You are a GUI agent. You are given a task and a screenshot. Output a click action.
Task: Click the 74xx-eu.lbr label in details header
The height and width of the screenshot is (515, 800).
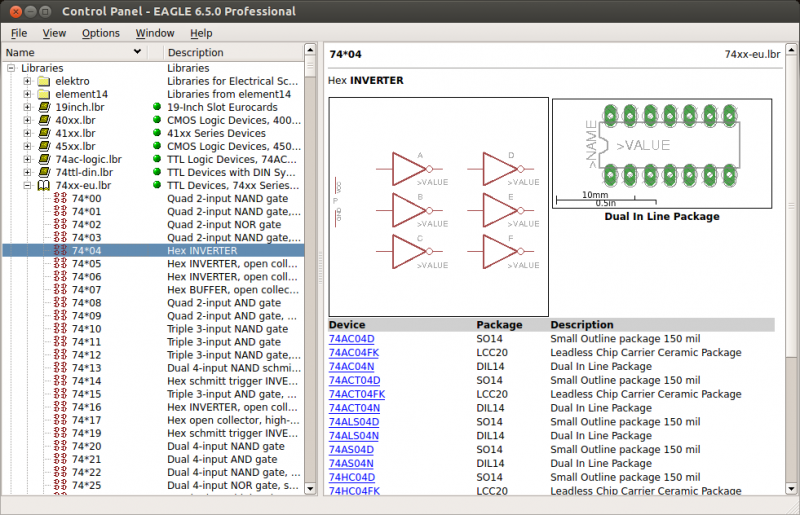click(x=752, y=54)
